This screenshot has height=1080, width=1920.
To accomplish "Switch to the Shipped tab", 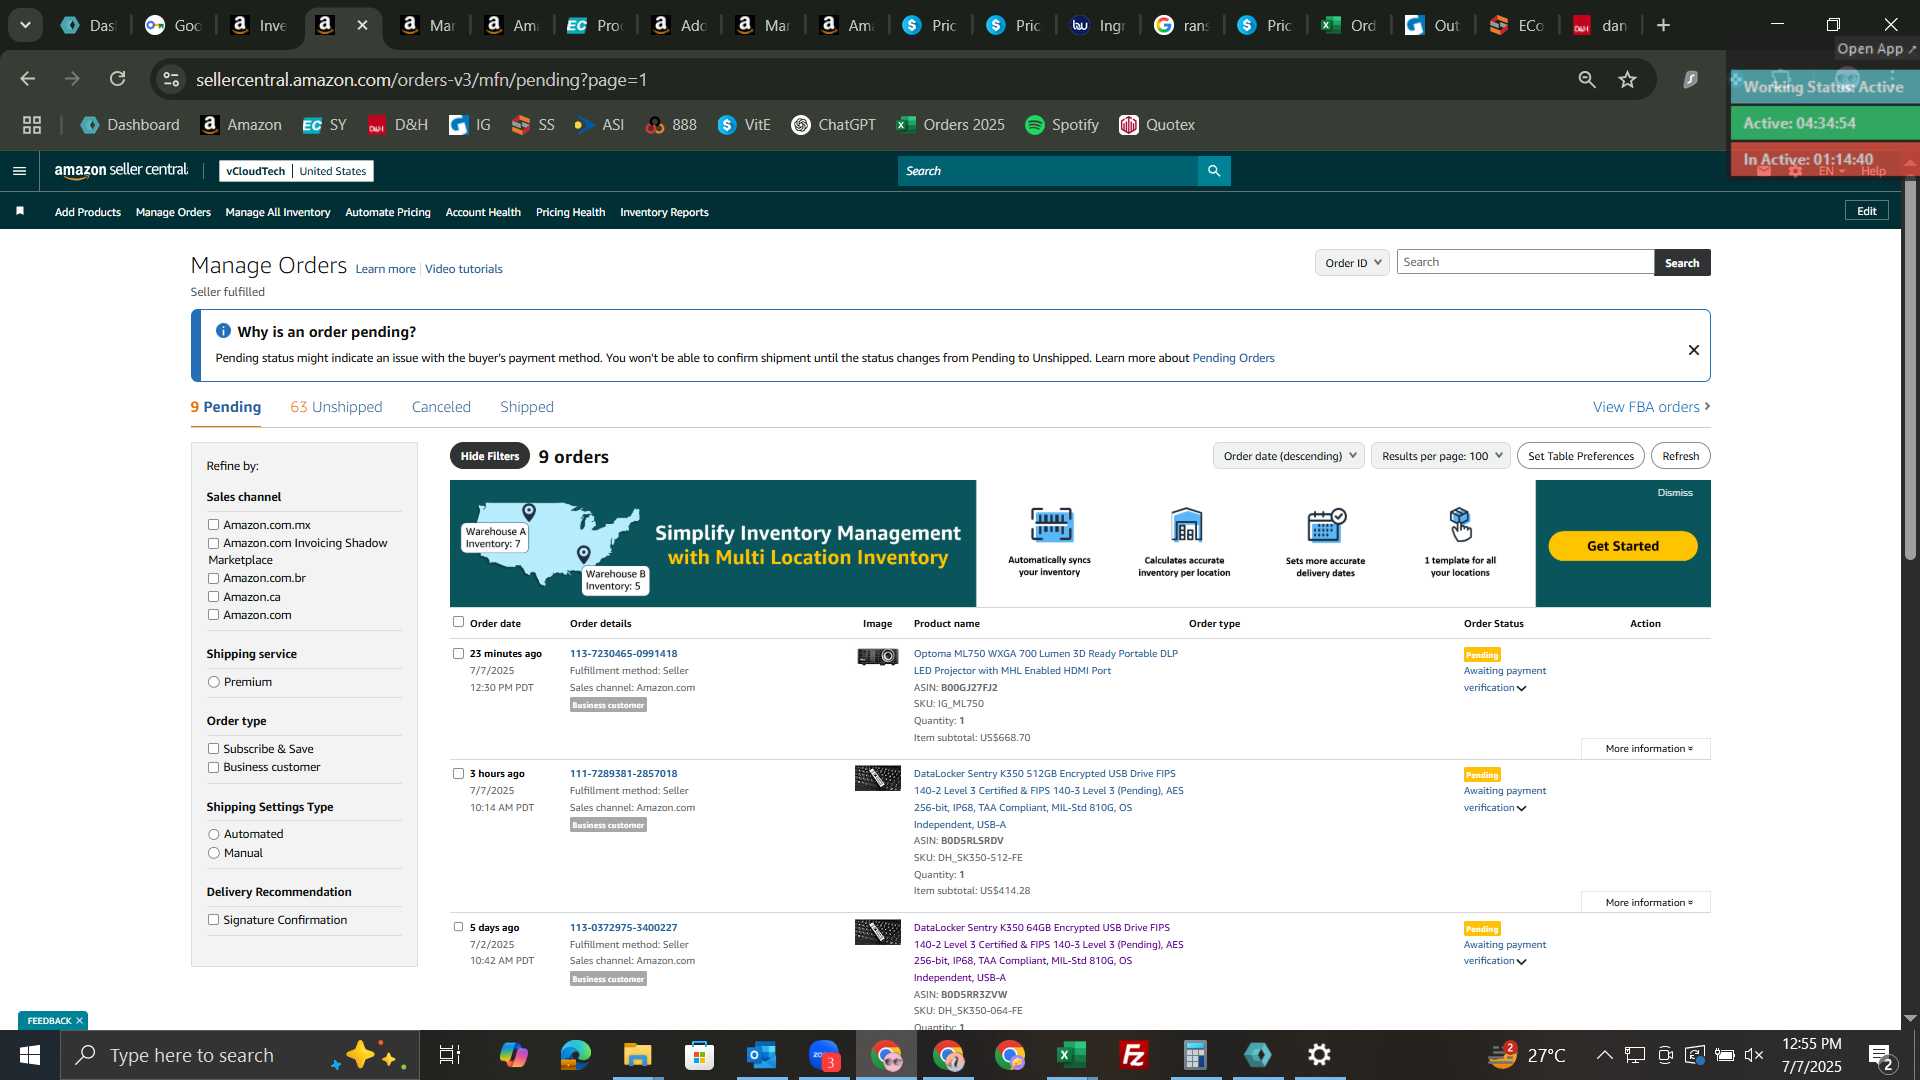I will point(527,407).
